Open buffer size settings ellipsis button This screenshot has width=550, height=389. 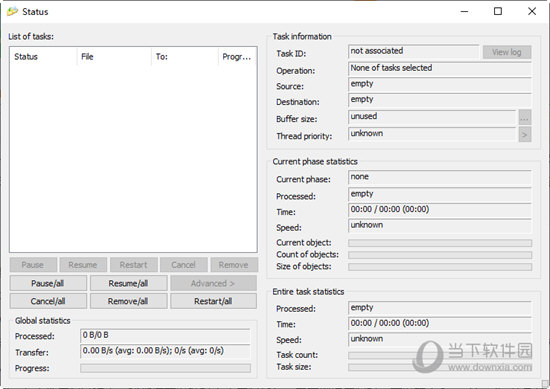click(525, 117)
